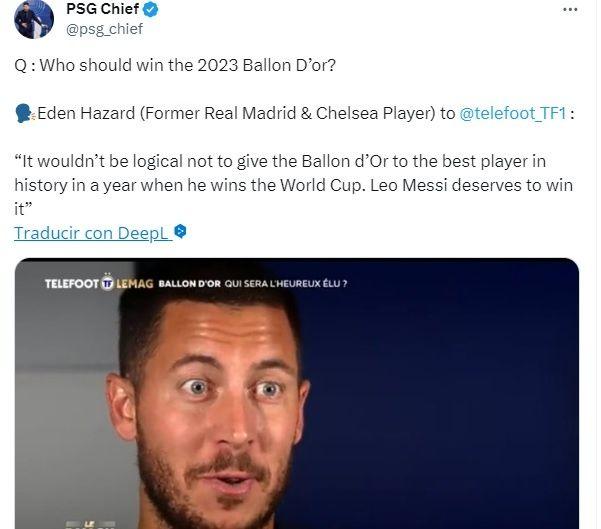601x529 pixels.
Task: Click the 'Who should win the 2023 Ballon D'or?' line
Action: (188, 65)
